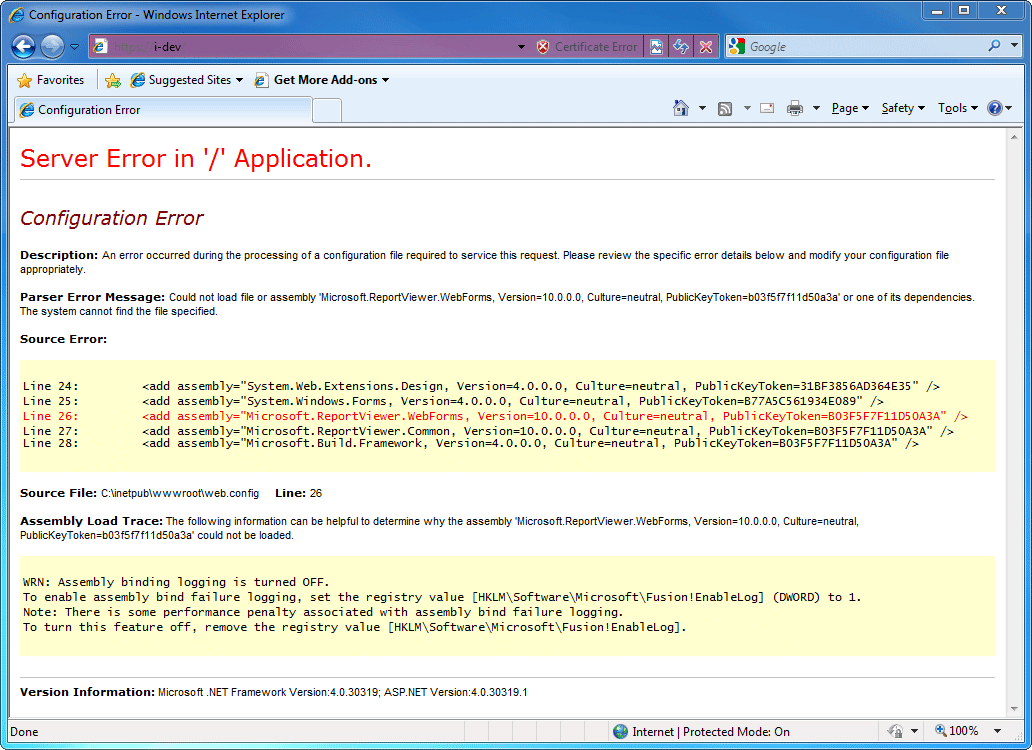Viewport: 1032px width, 750px height.
Task: Click the Protected Mode status indicator
Action: (713, 731)
